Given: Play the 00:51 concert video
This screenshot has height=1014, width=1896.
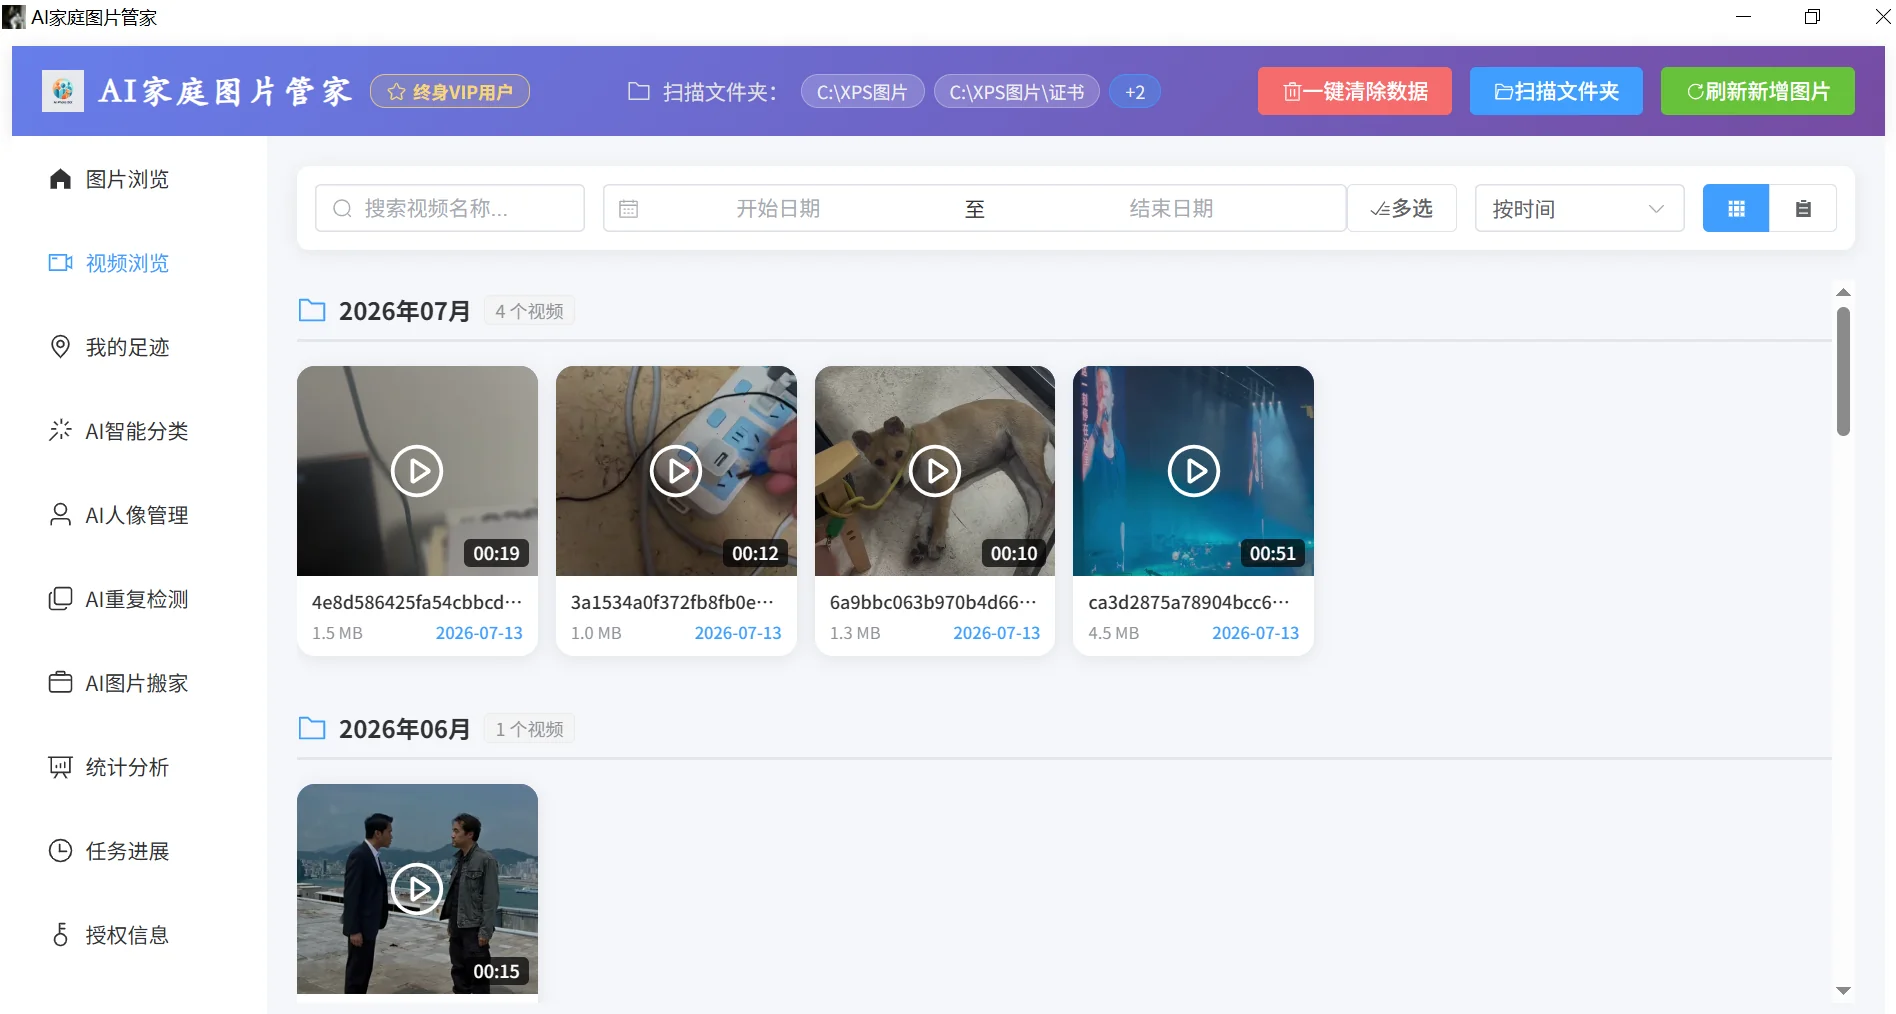Looking at the screenshot, I should [1194, 471].
